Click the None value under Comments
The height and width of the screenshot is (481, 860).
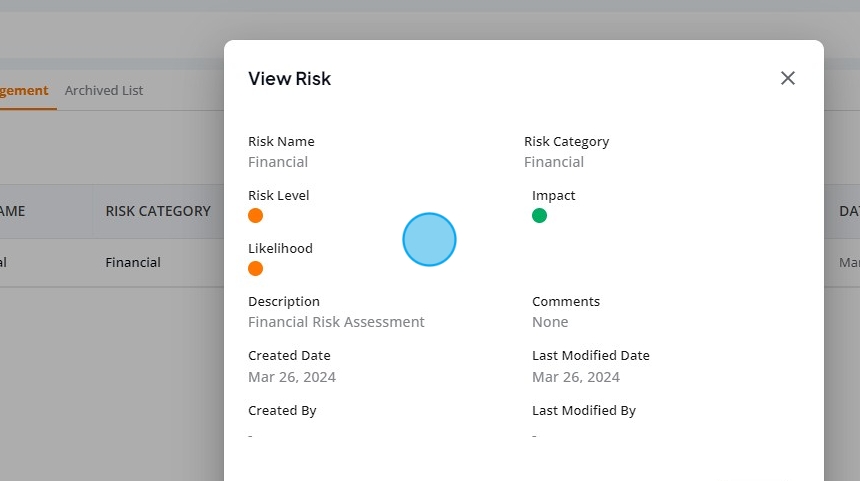tap(550, 322)
